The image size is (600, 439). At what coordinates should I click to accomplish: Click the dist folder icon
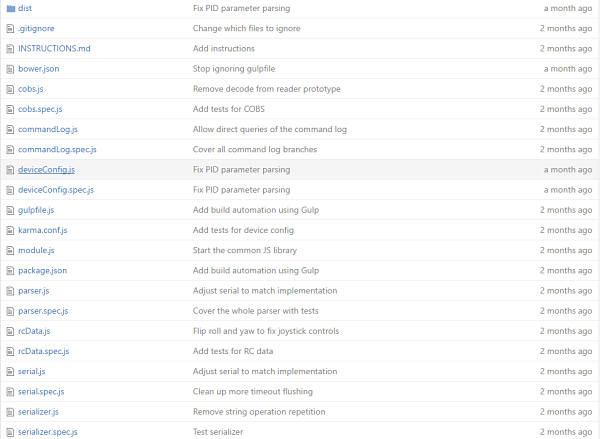[x=9, y=8]
